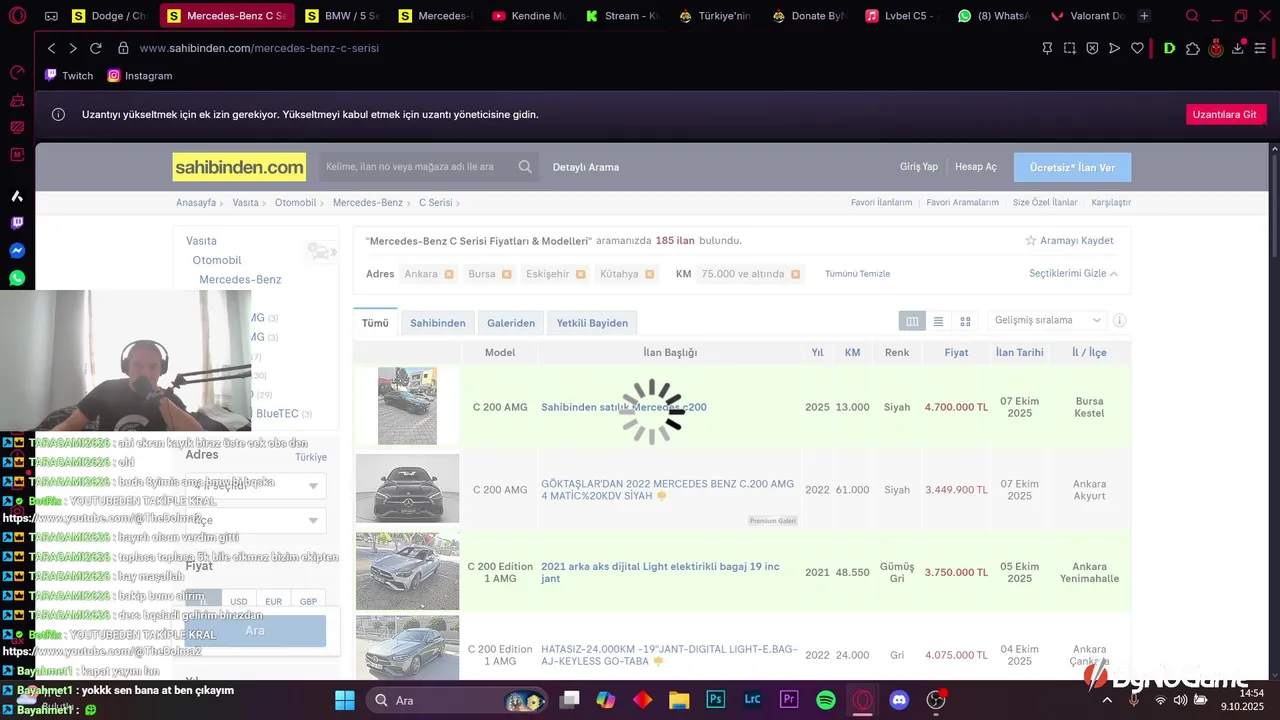The image size is (1280, 720).
Task: Open WhatsApp in the Opera sidebar
Action: coord(17,278)
